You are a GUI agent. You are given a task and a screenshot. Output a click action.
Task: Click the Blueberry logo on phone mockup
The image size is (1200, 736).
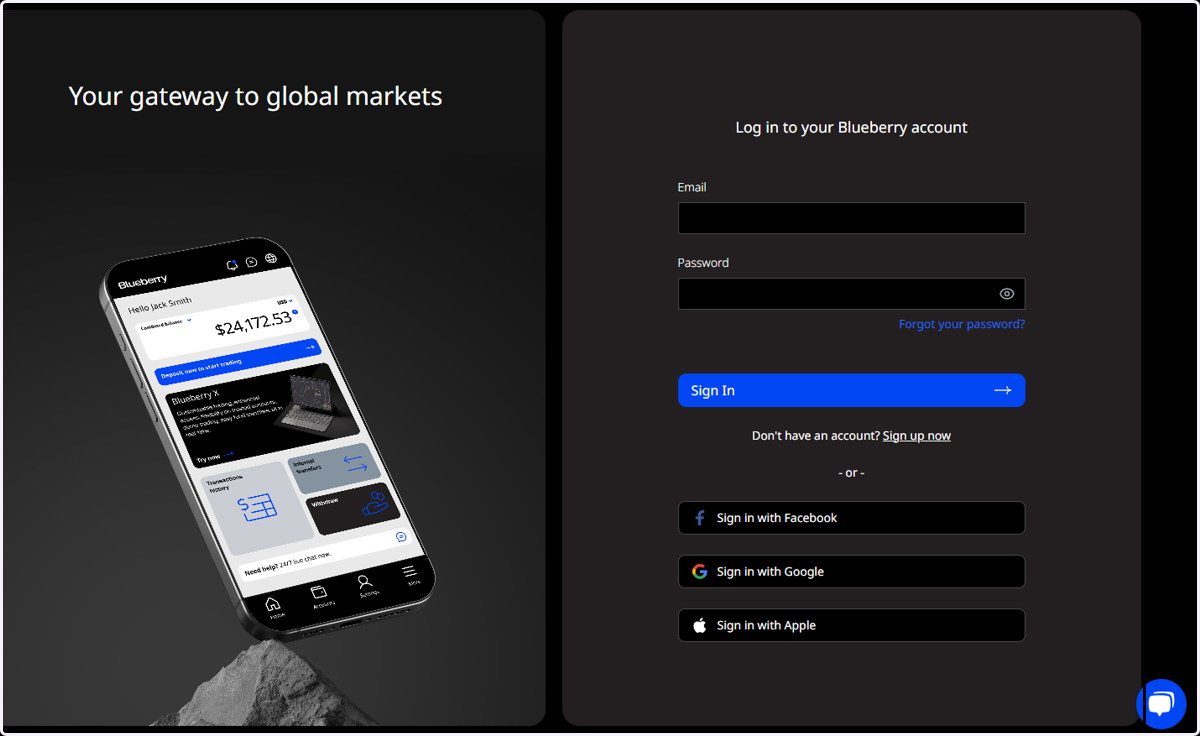pyautogui.click(x=143, y=283)
